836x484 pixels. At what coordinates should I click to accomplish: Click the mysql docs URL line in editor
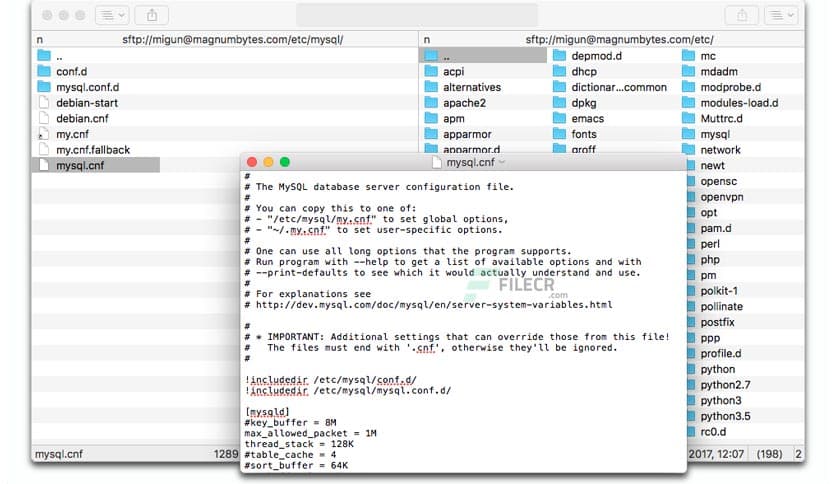(429, 305)
